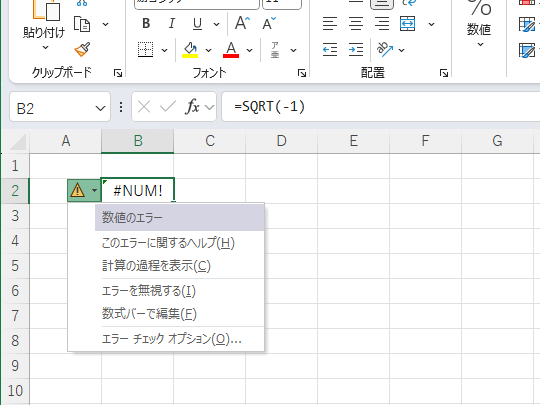540x405 pixels.
Task: Open the Paste options dropdown arrow
Action: (45, 48)
